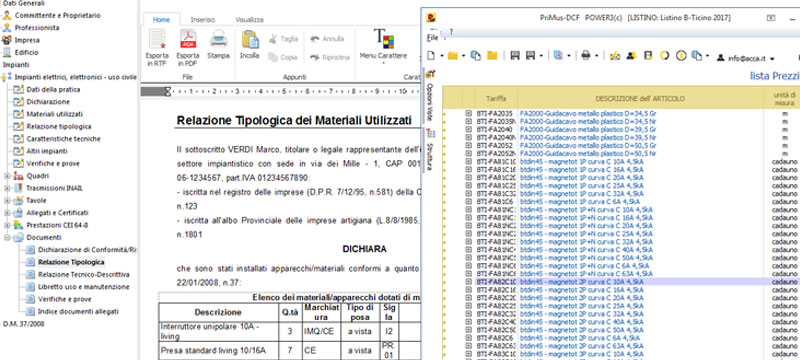
Task: Select row btdin45 - magnetot 1P curva C 6A
Action: click(579, 201)
